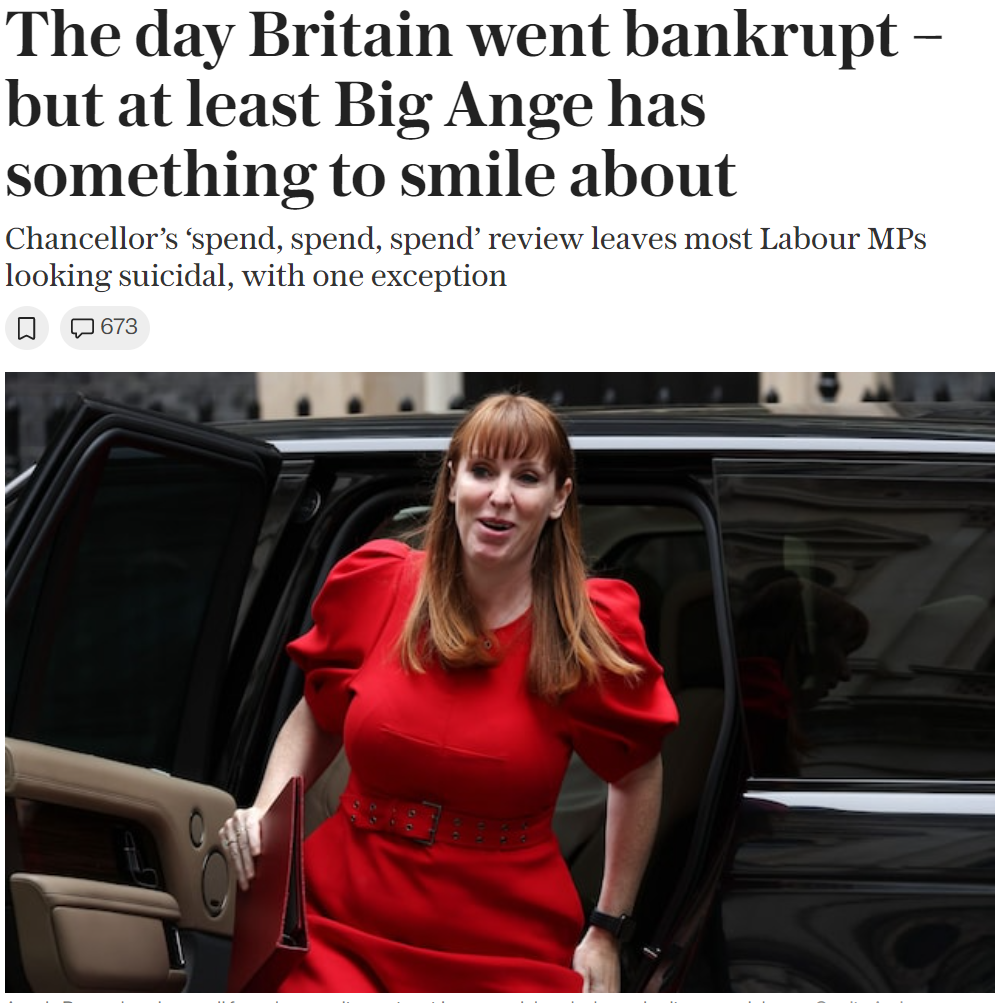This screenshot has width=1001, height=1003.
Task: Click the subheading text 'looking suicidal, with one exception'
Action: pos(256,276)
